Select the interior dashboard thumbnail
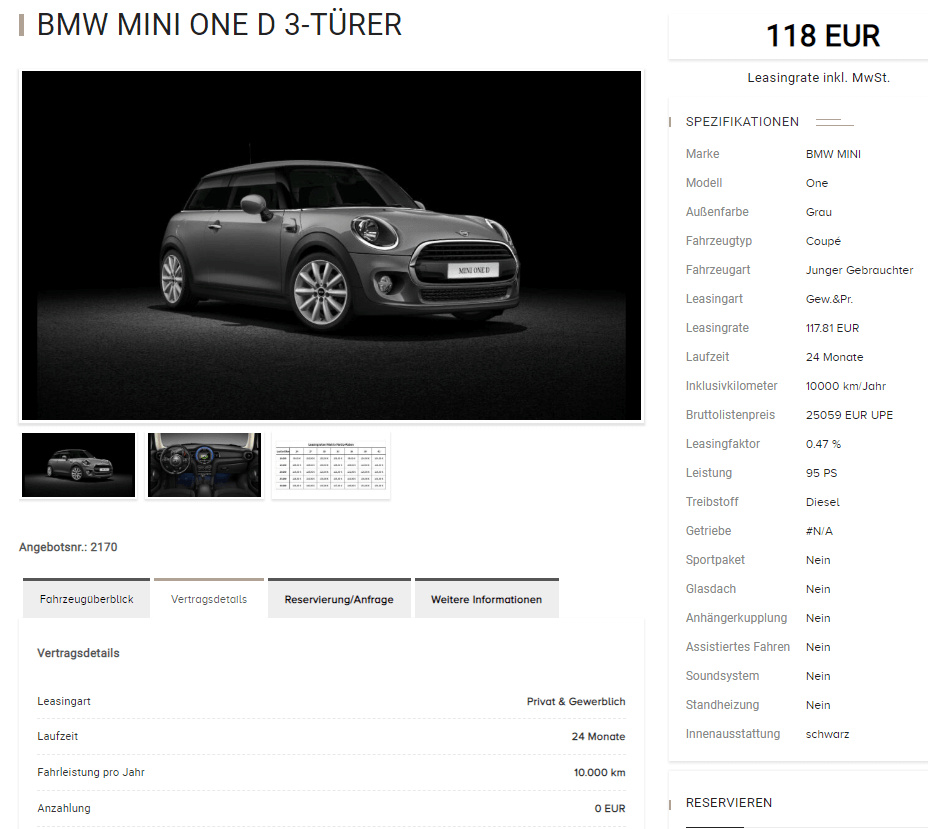The height and width of the screenshot is (829, 928). (204, 465)
